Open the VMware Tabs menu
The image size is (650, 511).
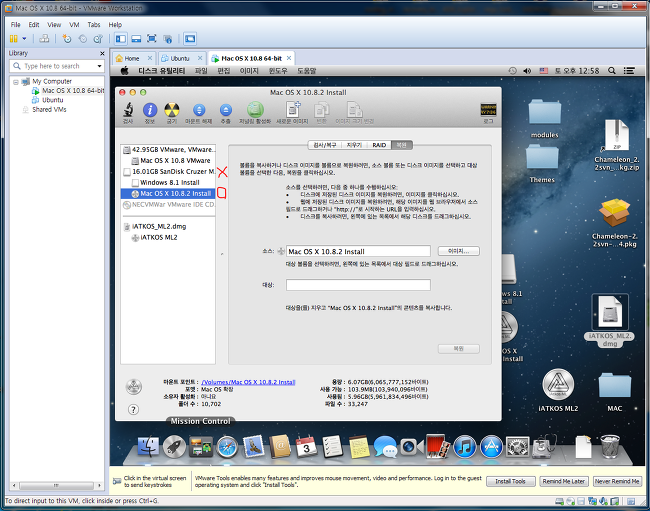pyautogui.click(x=94, y=25)
